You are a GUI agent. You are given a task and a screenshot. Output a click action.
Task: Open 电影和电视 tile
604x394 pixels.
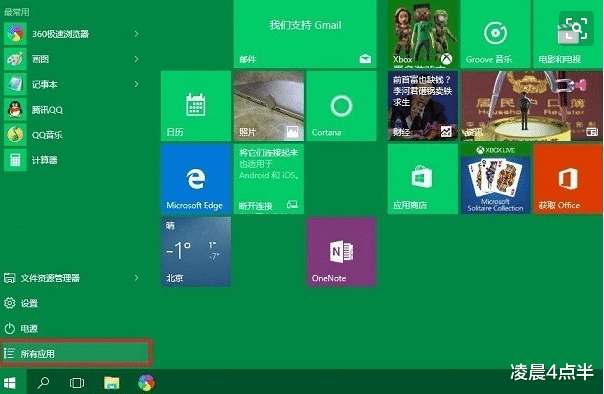click(x=568, y=34)
